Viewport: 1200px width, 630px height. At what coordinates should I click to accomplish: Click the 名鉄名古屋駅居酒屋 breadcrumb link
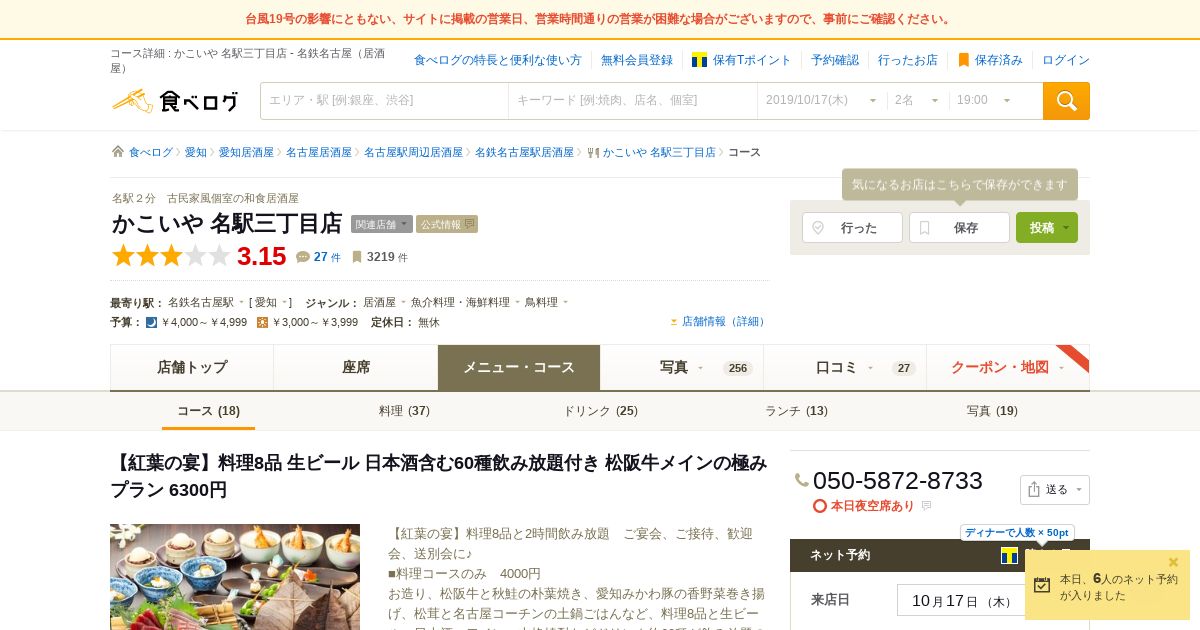pos(524,153)
